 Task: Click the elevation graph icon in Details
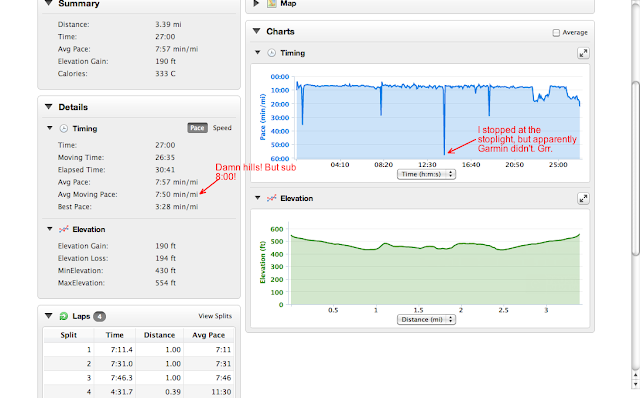pos(64,229)
